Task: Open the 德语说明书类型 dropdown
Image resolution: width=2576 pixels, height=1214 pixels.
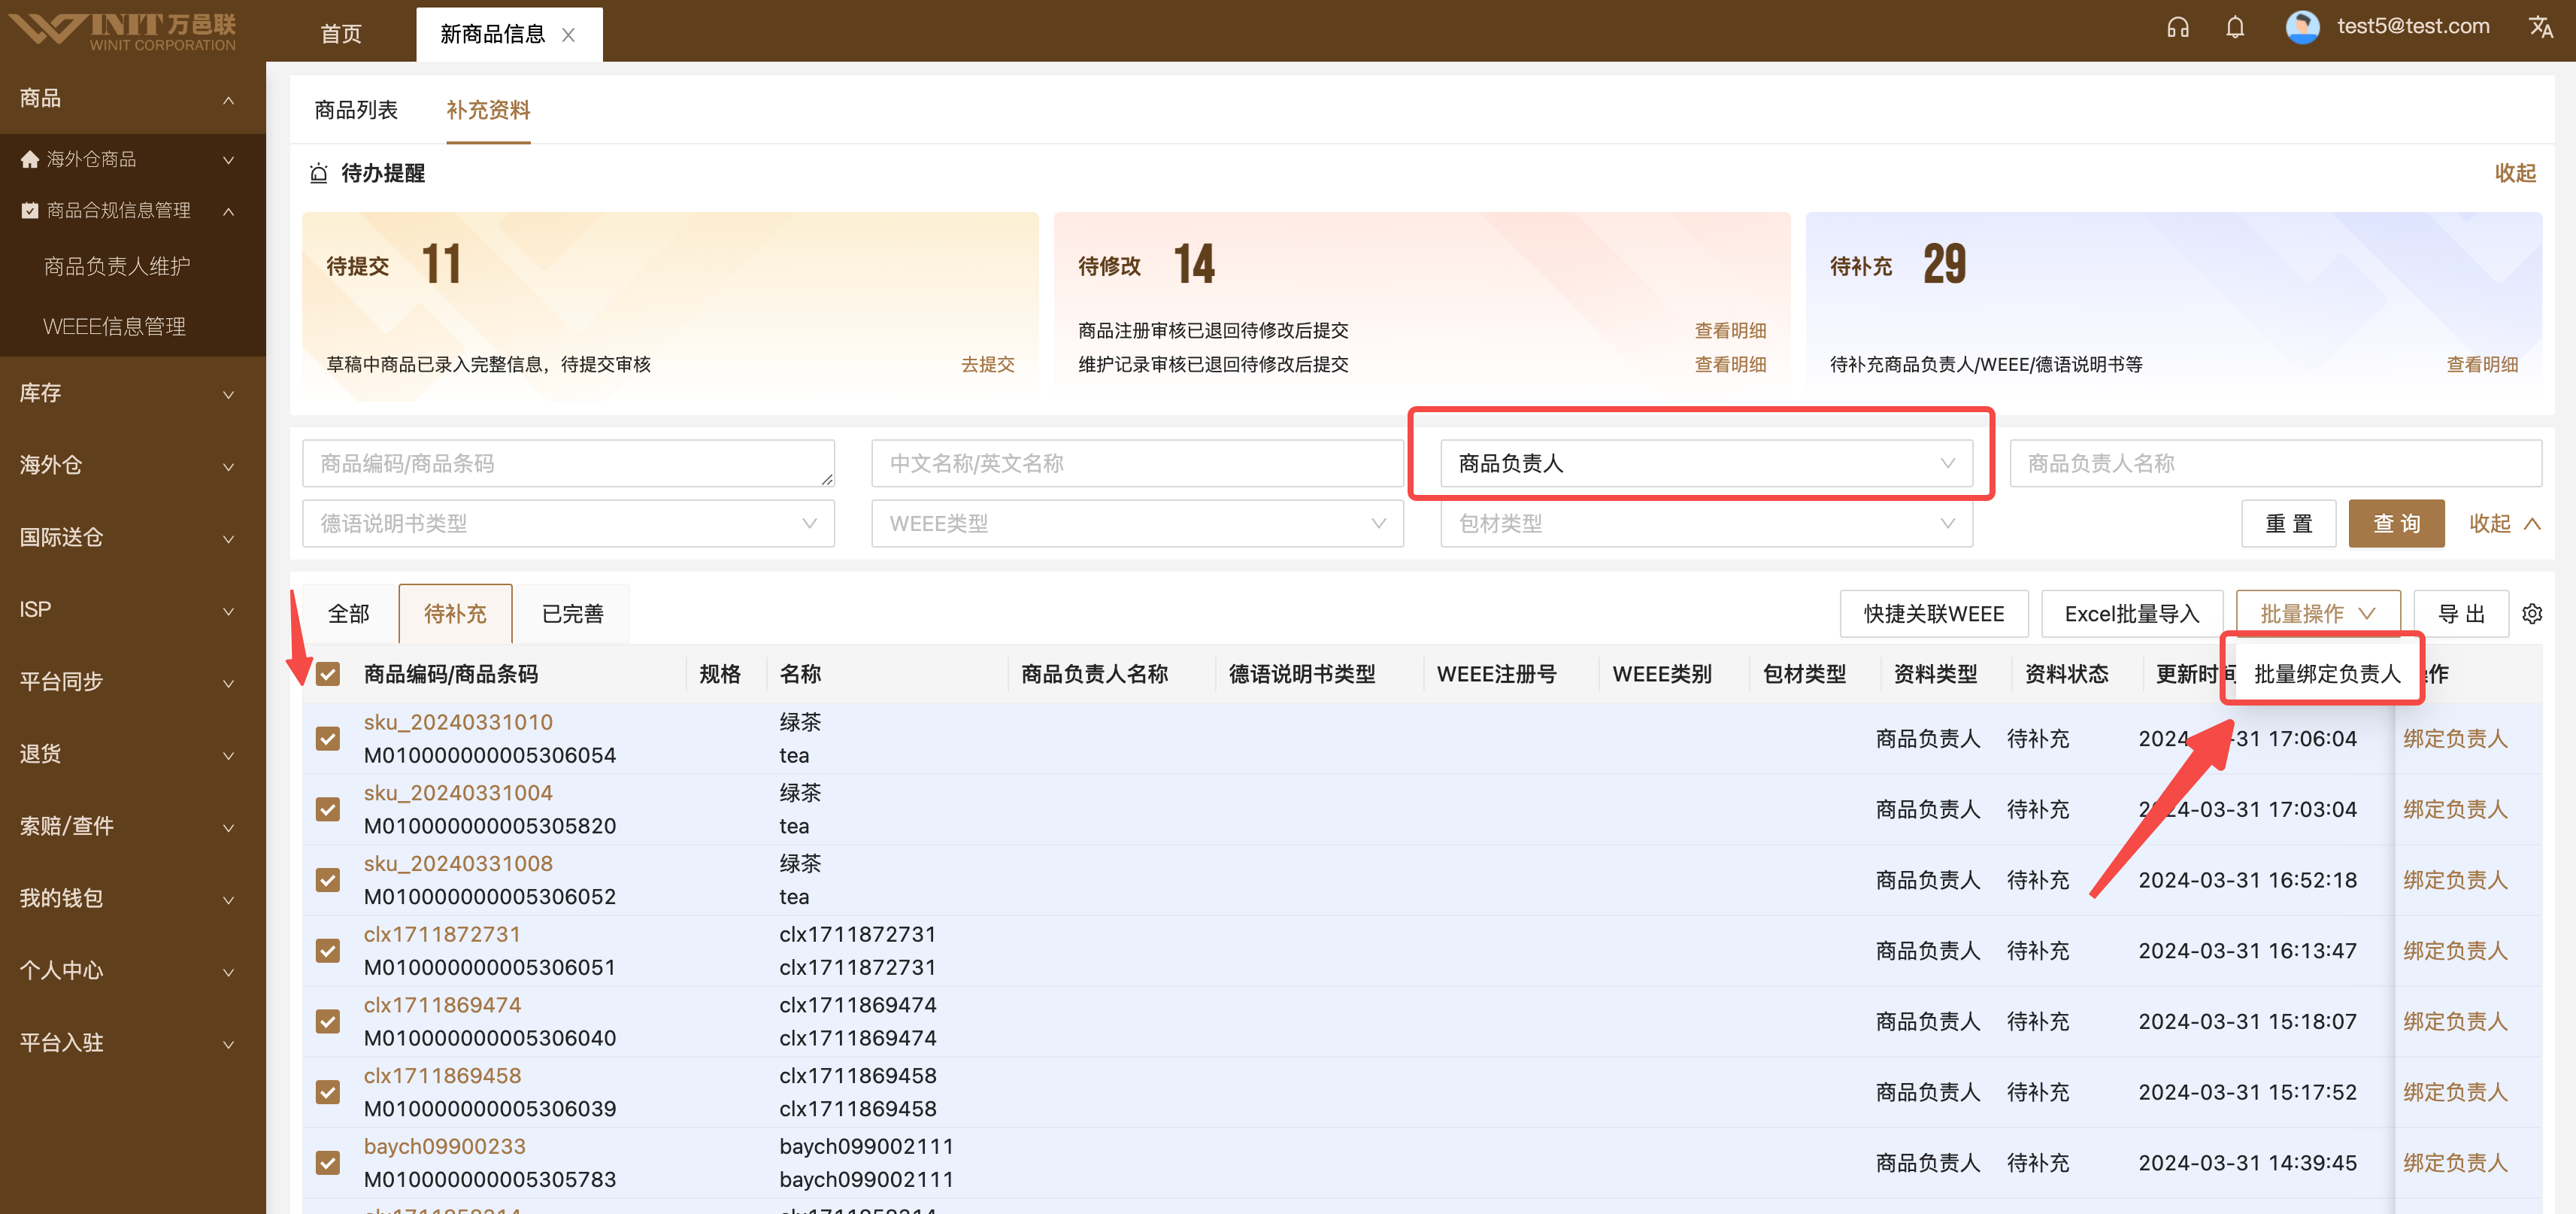Action: coord(568,523)
